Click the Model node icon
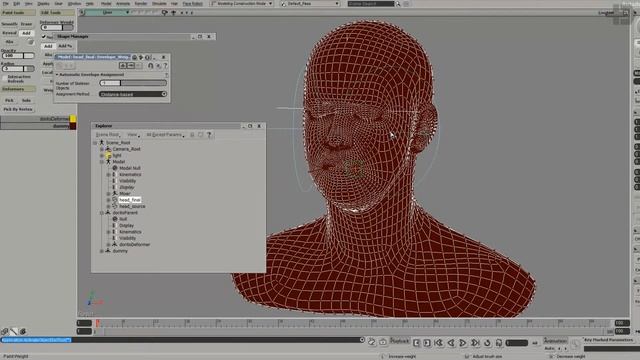The width and height of the screenshot is (640, 360). pos(108,162)
